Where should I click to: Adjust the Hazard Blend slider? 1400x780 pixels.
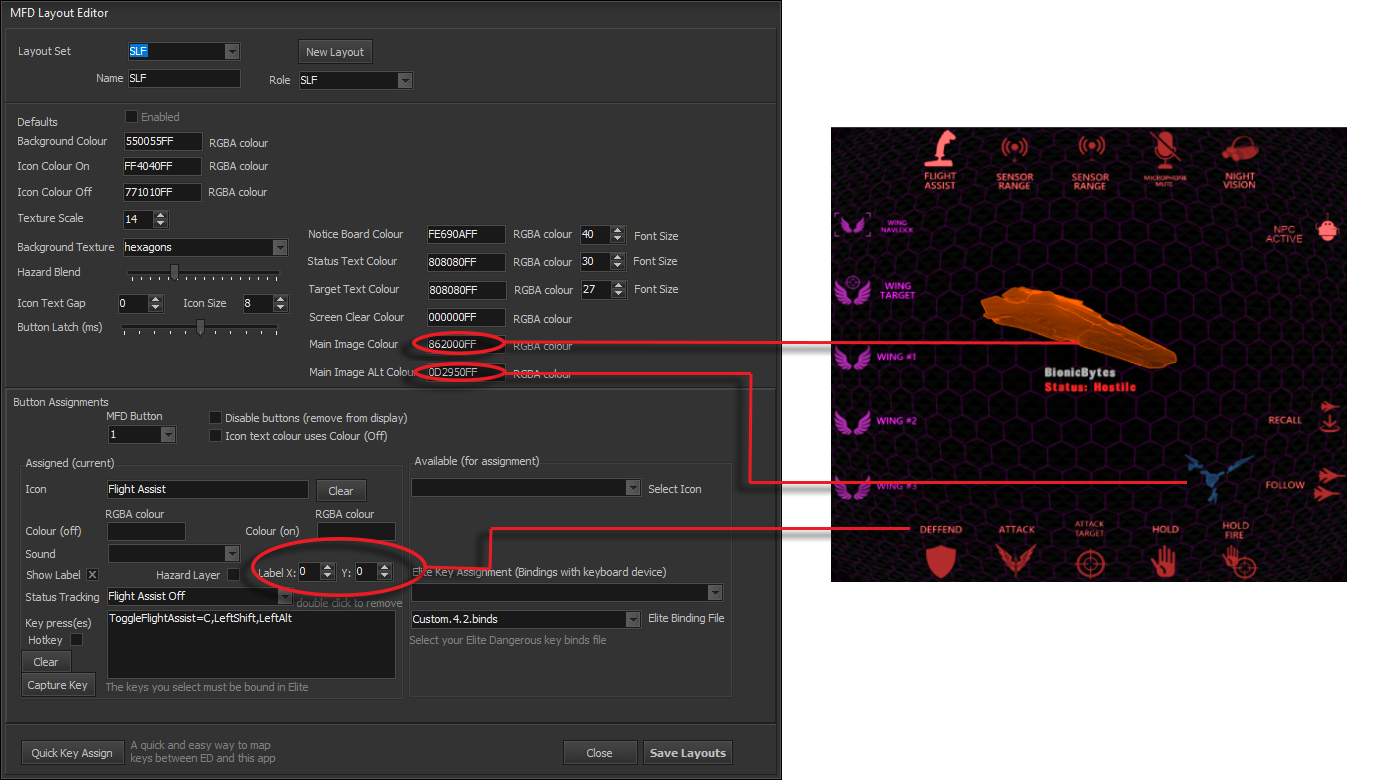click(175, 272)
